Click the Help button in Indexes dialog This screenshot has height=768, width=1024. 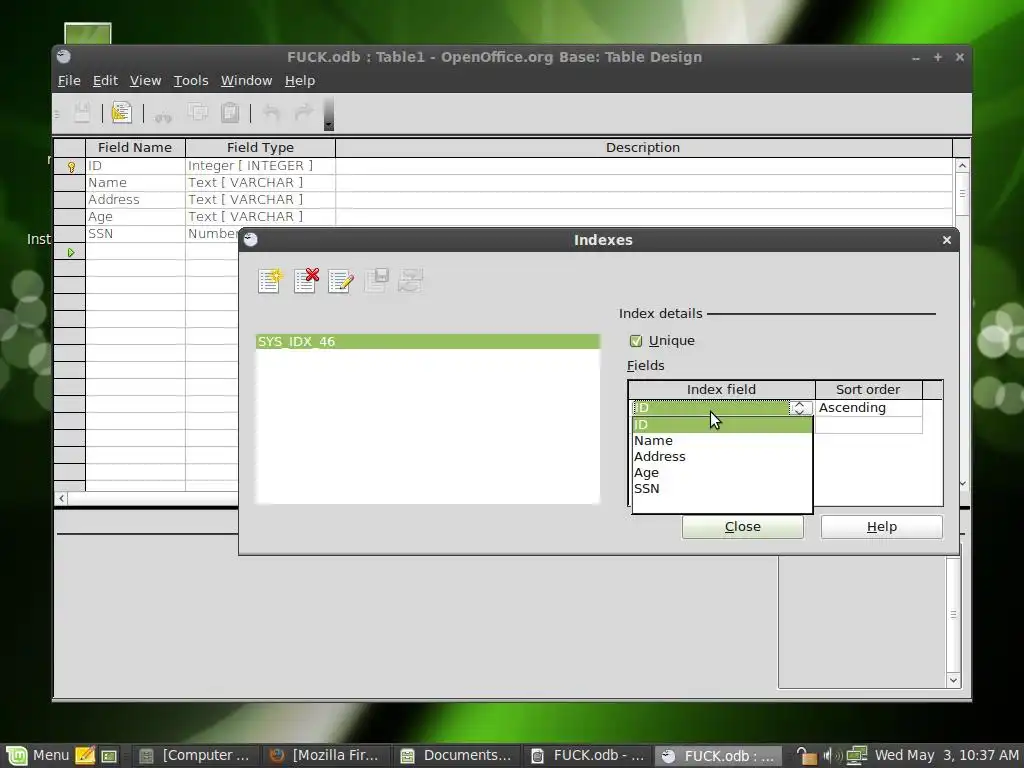[882, 527]
